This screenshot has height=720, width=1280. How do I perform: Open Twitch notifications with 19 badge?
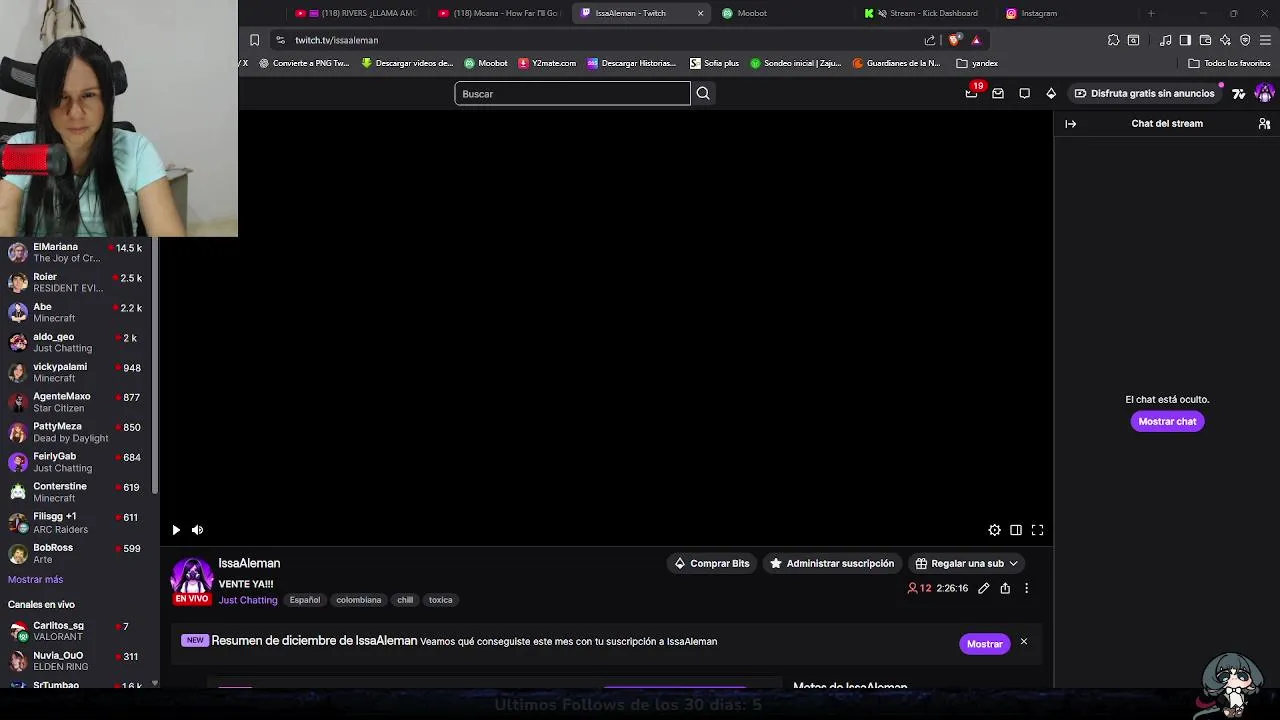click(x=972, y=92)
